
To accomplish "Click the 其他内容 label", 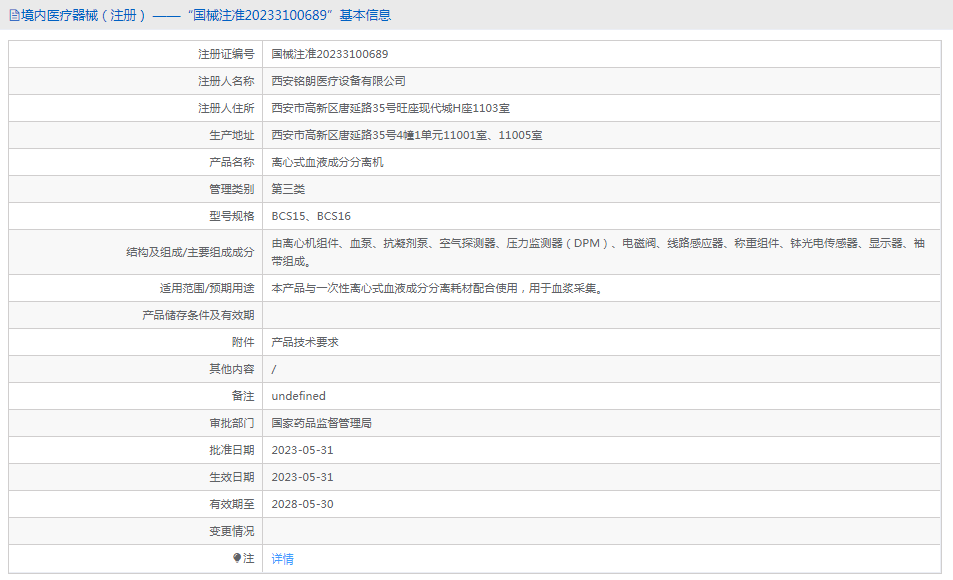I will (232, 369).
